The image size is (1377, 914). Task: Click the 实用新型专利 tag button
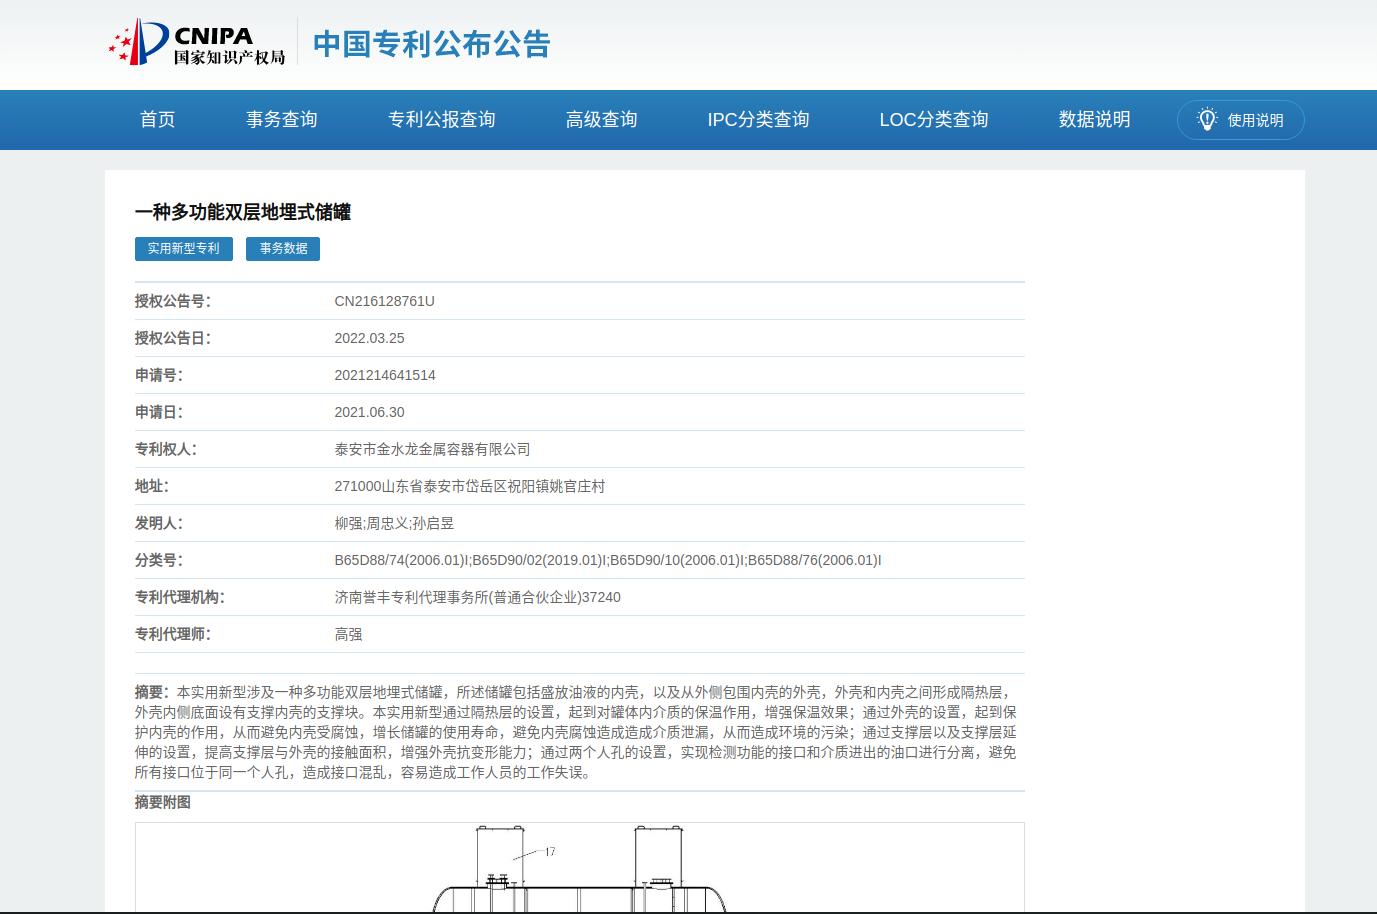pyautogui.click(x=184, y=249)
